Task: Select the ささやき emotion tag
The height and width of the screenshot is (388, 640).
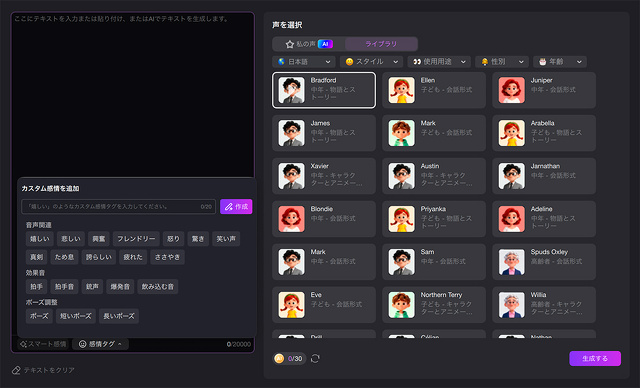Action: (x=167, y=257)
